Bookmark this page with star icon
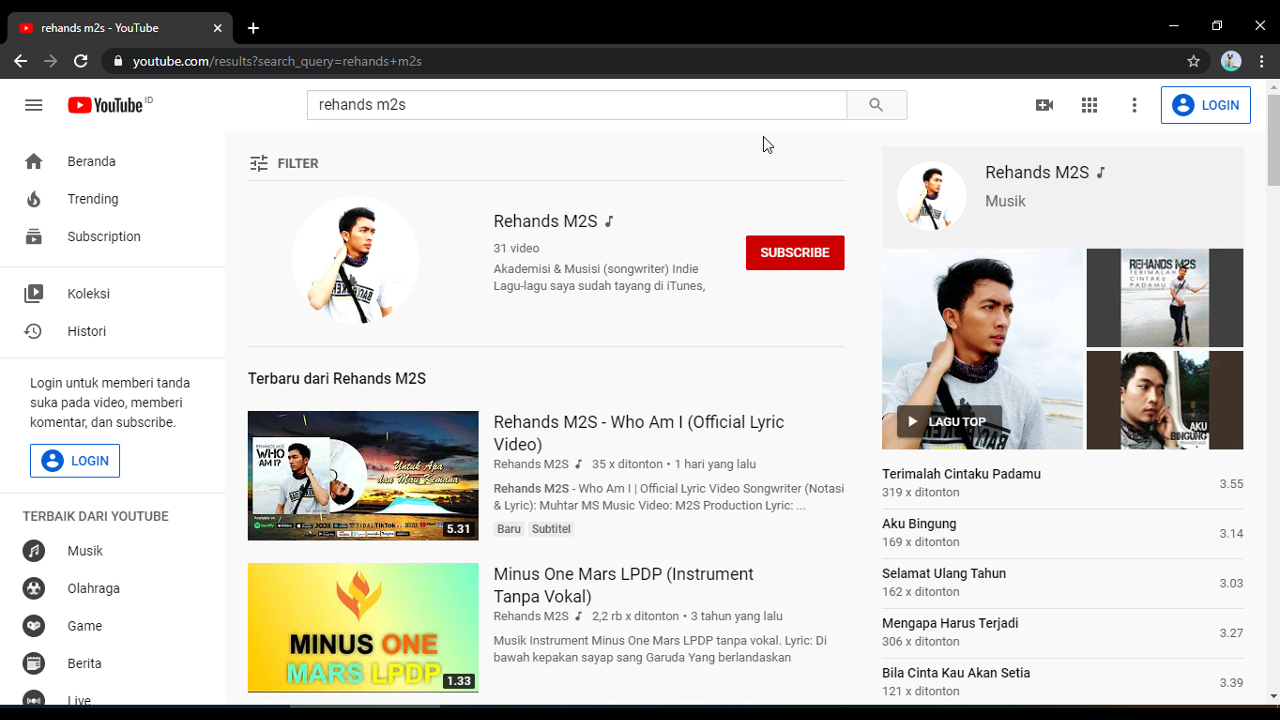Image resolution: width=1280 pixels, height=720 pixels. (1193, 61)
